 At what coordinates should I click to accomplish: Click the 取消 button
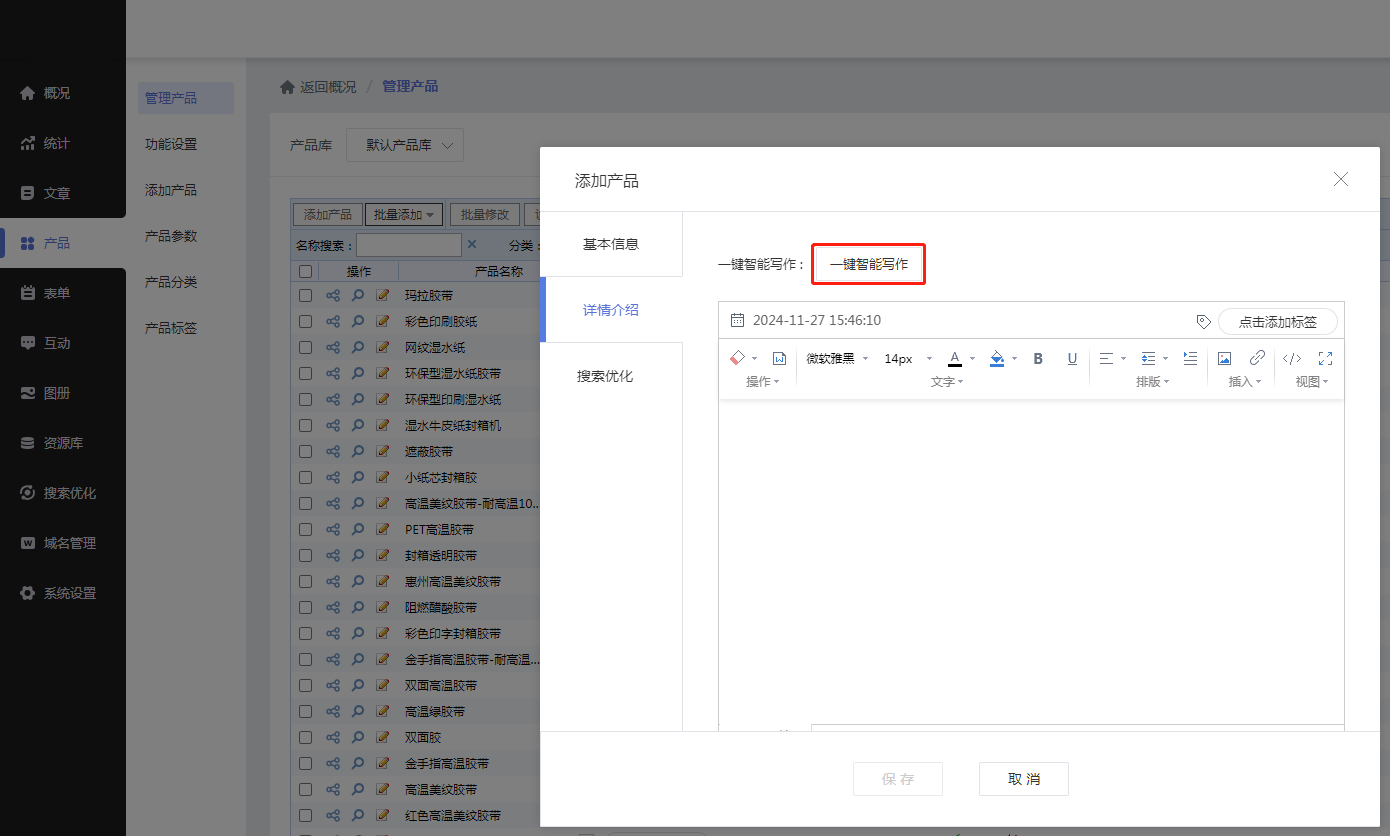1023,779
